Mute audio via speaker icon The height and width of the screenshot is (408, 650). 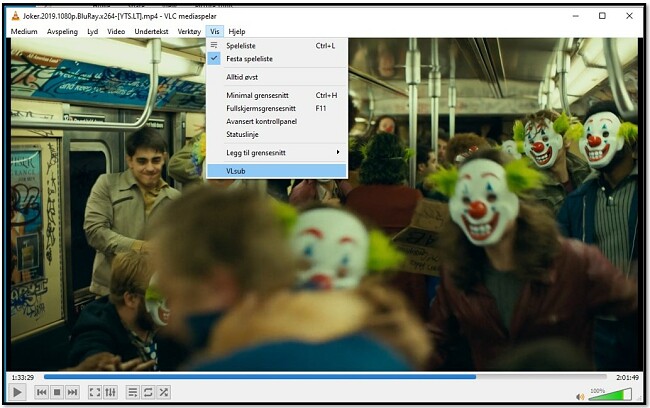pyautogui.click(x=580, y=397)
